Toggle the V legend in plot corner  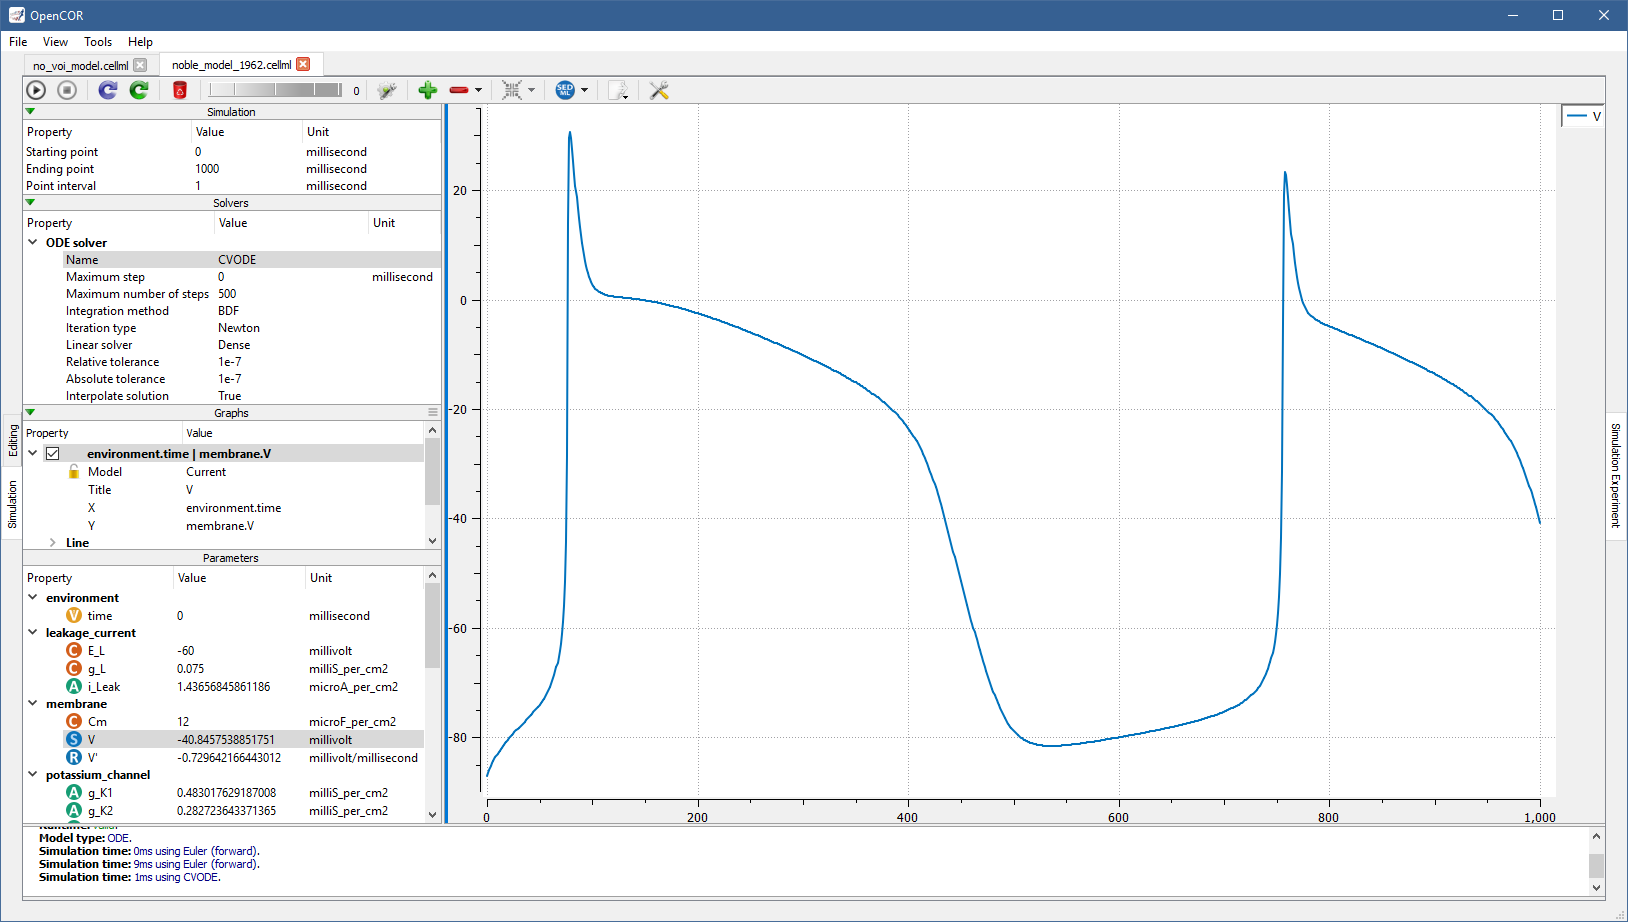point(1583,116)
